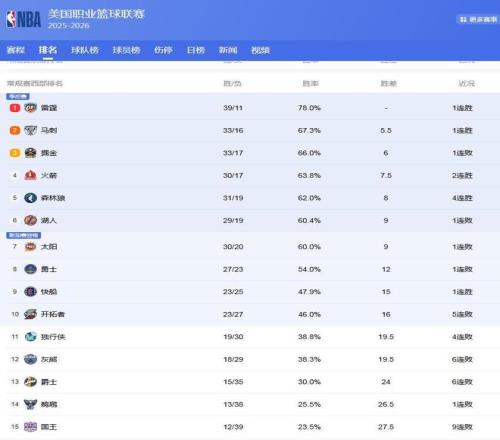Open the 球员榜 player stats tab

[126, 50]
